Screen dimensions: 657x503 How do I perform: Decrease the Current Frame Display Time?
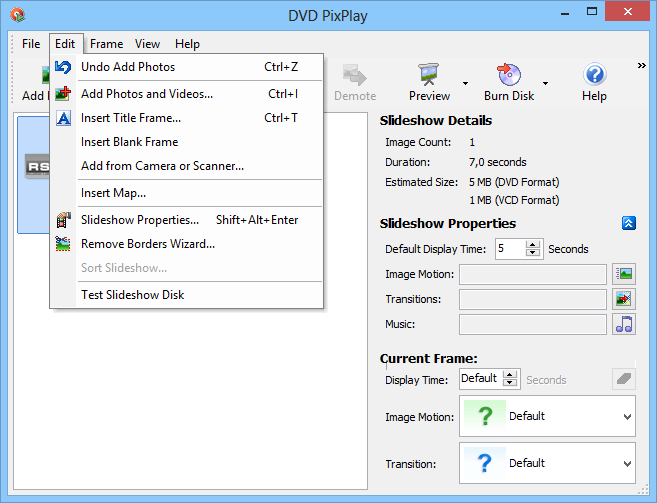coord(510,383)
